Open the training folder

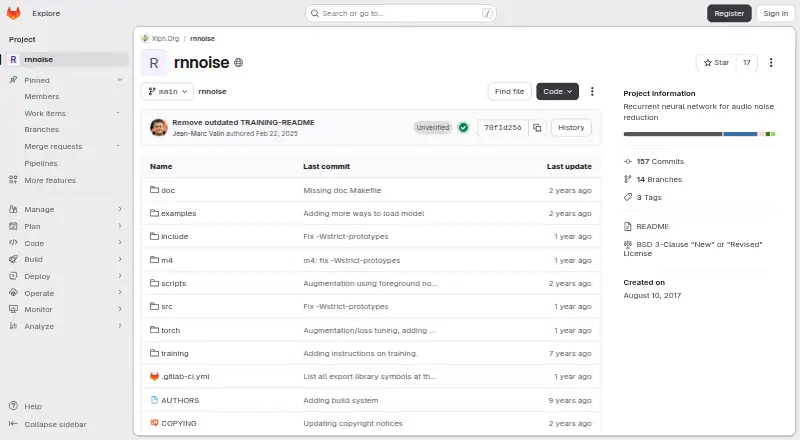(x=174, y=353)
